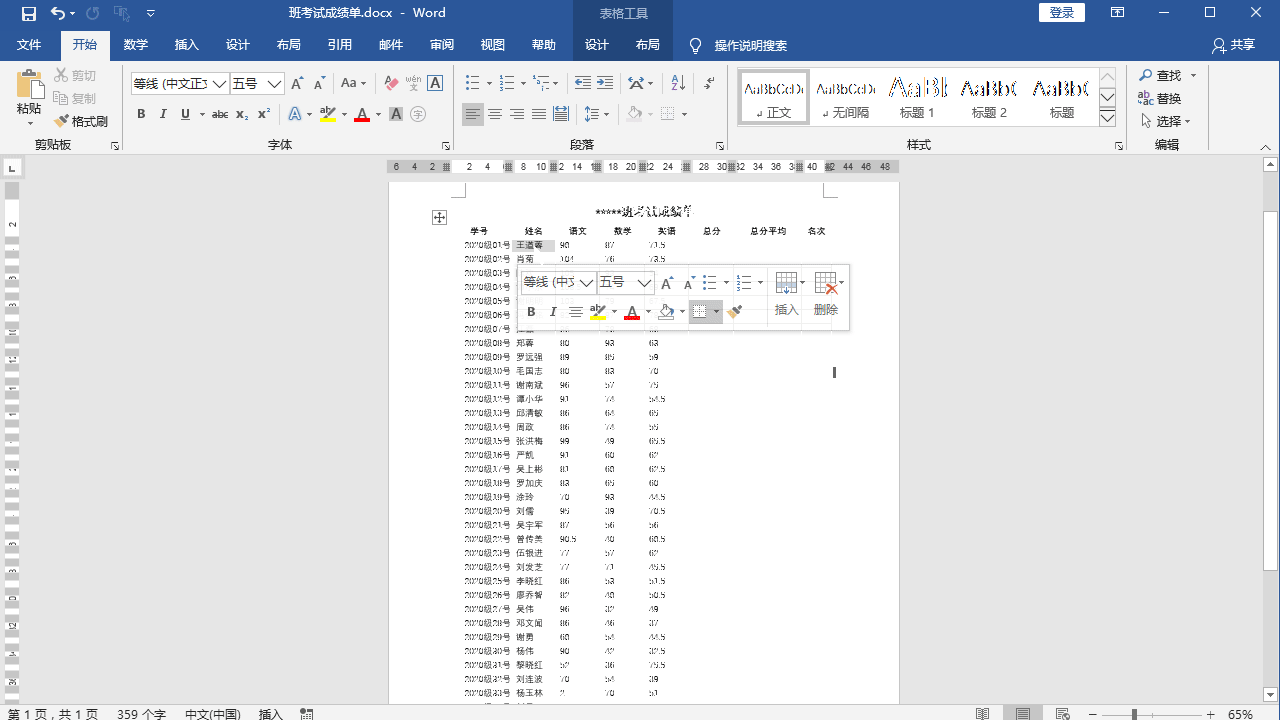
Task: Toggle Italic in the ribbon font group
Action: click(x=163, y=115)
